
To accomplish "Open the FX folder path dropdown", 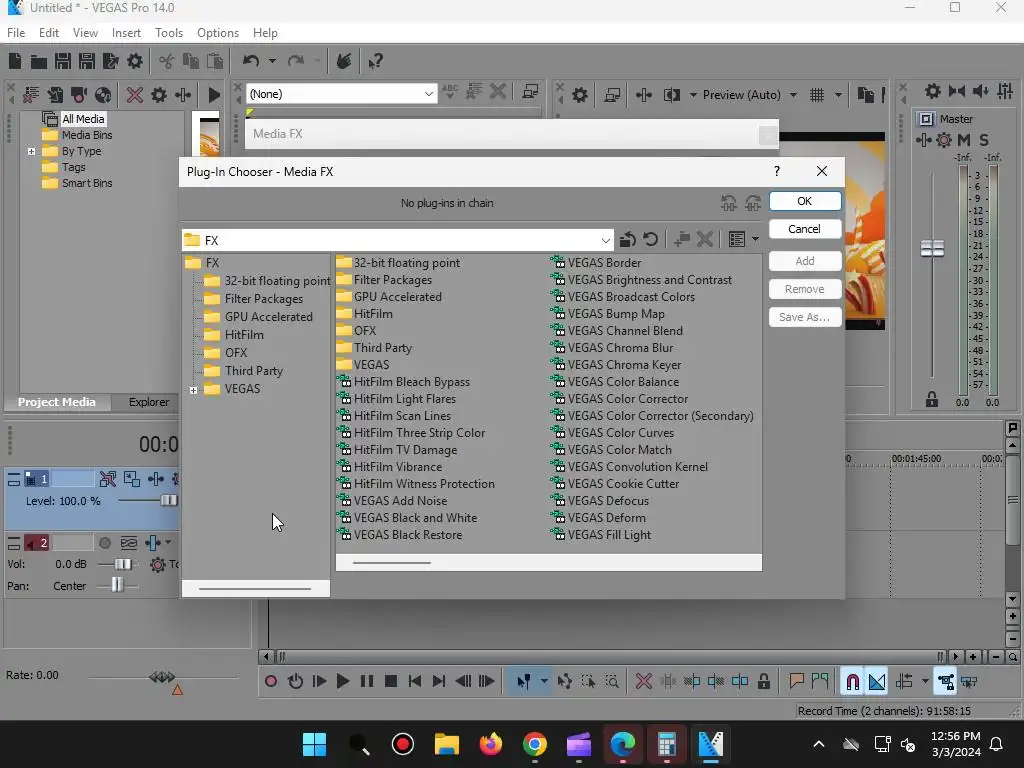I will (605, 240).
